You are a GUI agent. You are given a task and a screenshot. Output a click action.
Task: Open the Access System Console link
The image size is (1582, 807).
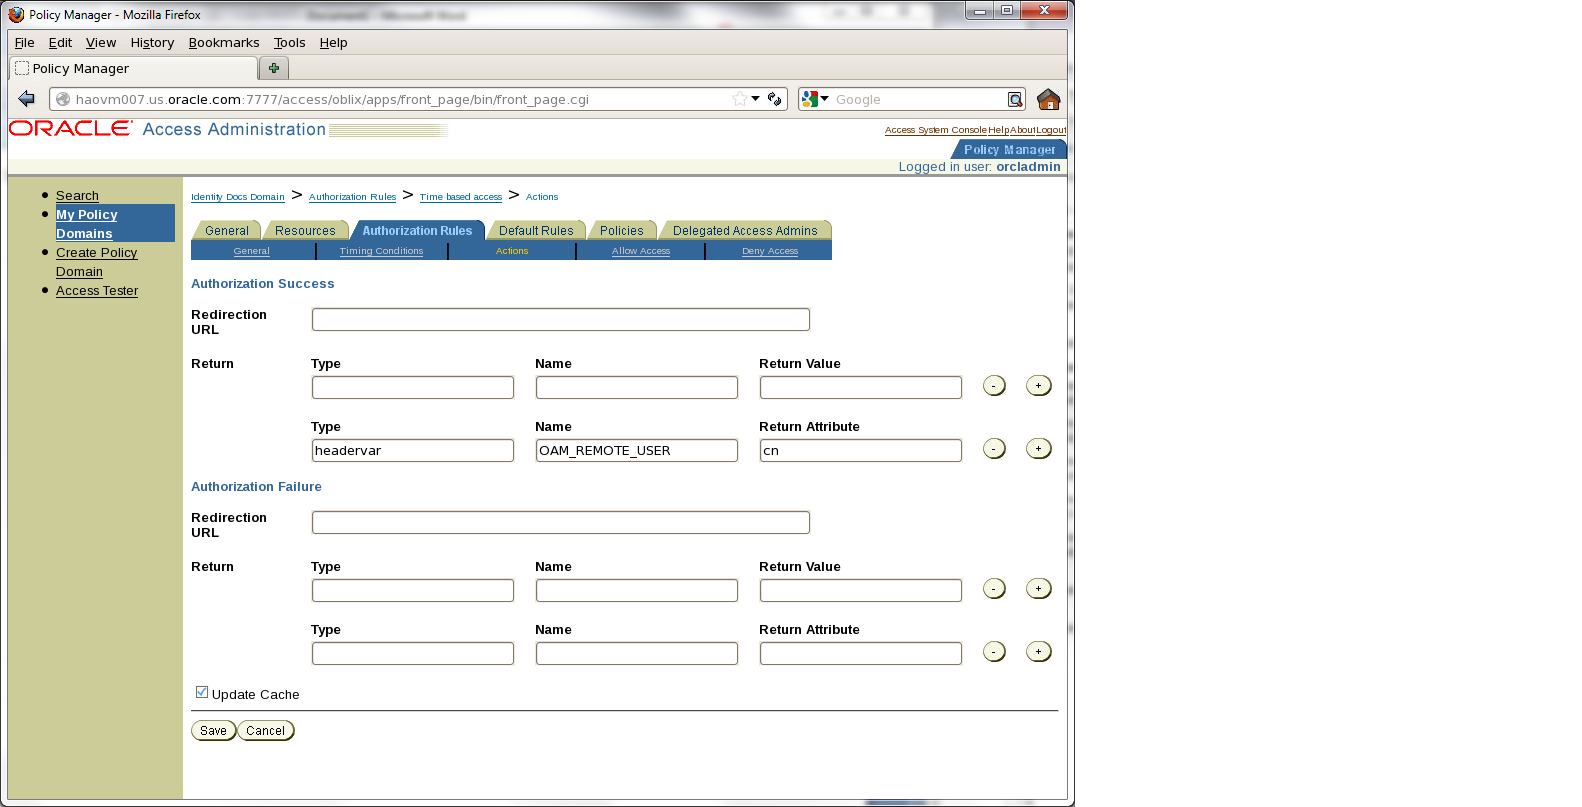click(x=935, y=130)
